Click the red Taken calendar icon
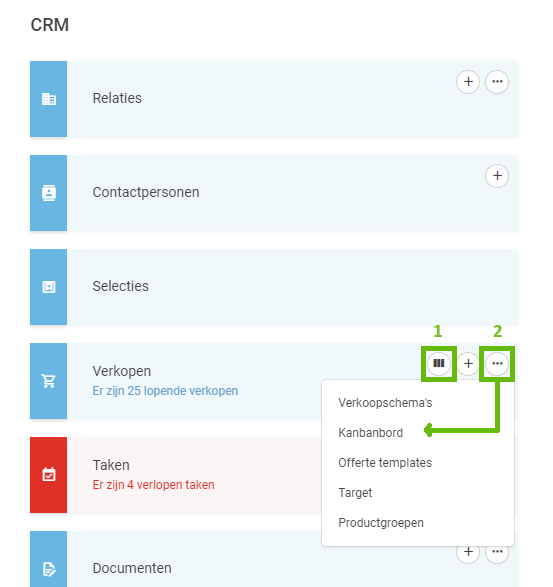This screenshot has height=587, width=553. 49,475
